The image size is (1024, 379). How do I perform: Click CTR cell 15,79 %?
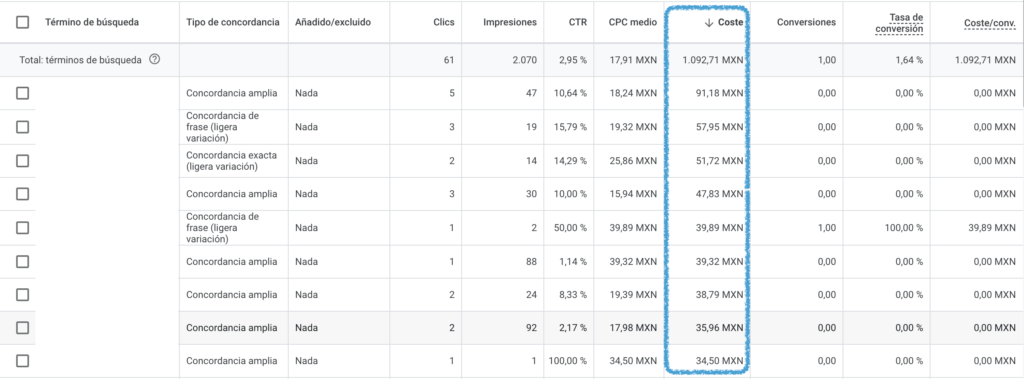tap(571, 127)
